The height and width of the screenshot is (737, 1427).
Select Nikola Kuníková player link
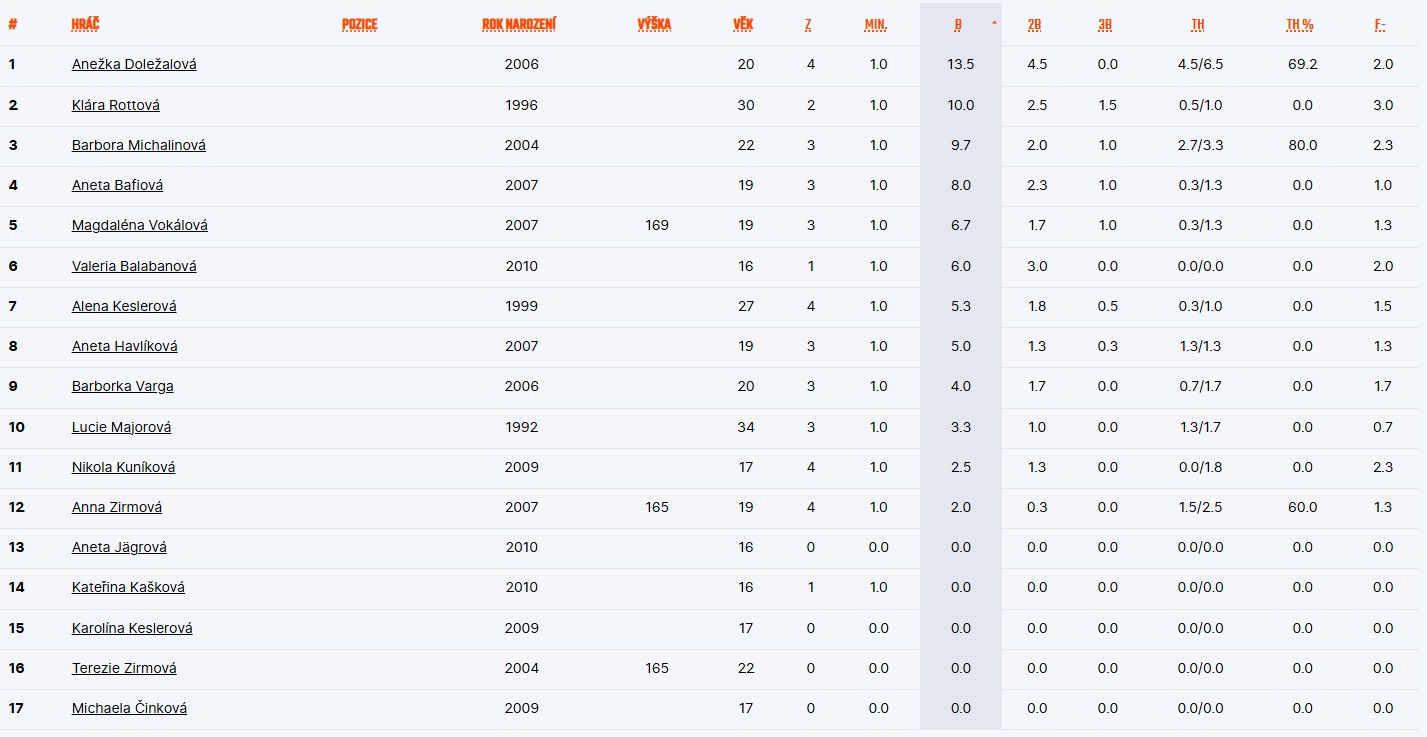click(x=123, y=467)
